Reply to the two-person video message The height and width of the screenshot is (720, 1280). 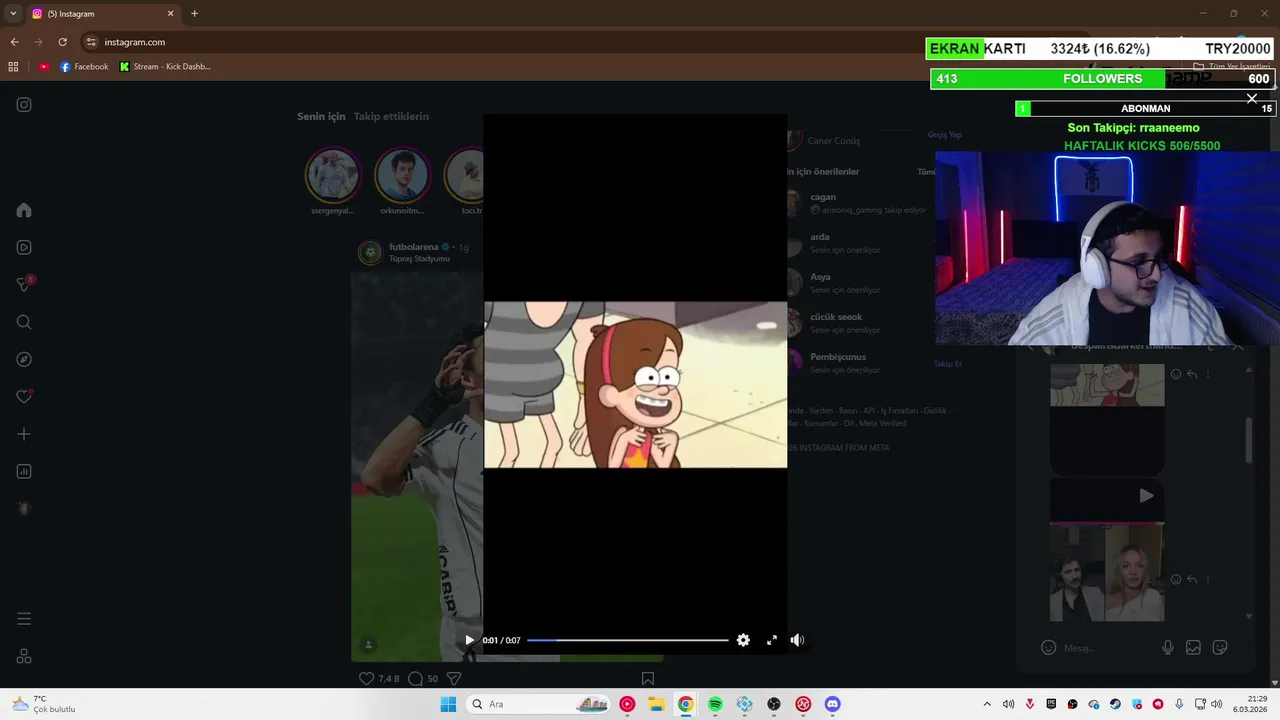click(1192, 579)
